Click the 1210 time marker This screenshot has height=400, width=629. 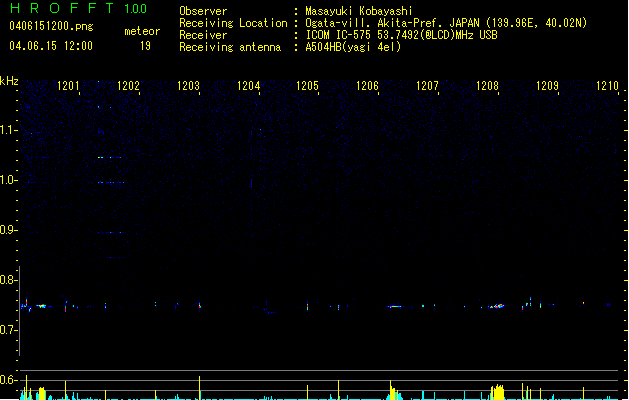coord(607,86)
